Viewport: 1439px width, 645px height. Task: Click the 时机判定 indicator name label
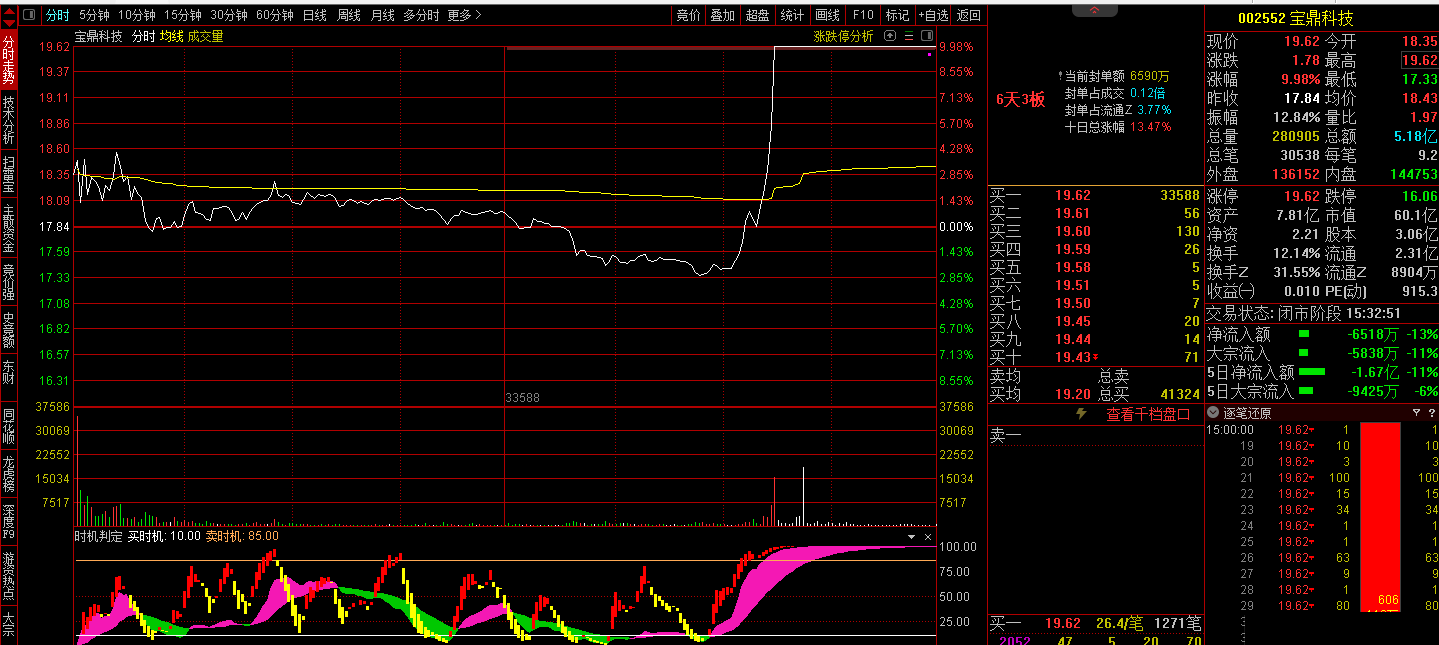click(x=99, y=536)
